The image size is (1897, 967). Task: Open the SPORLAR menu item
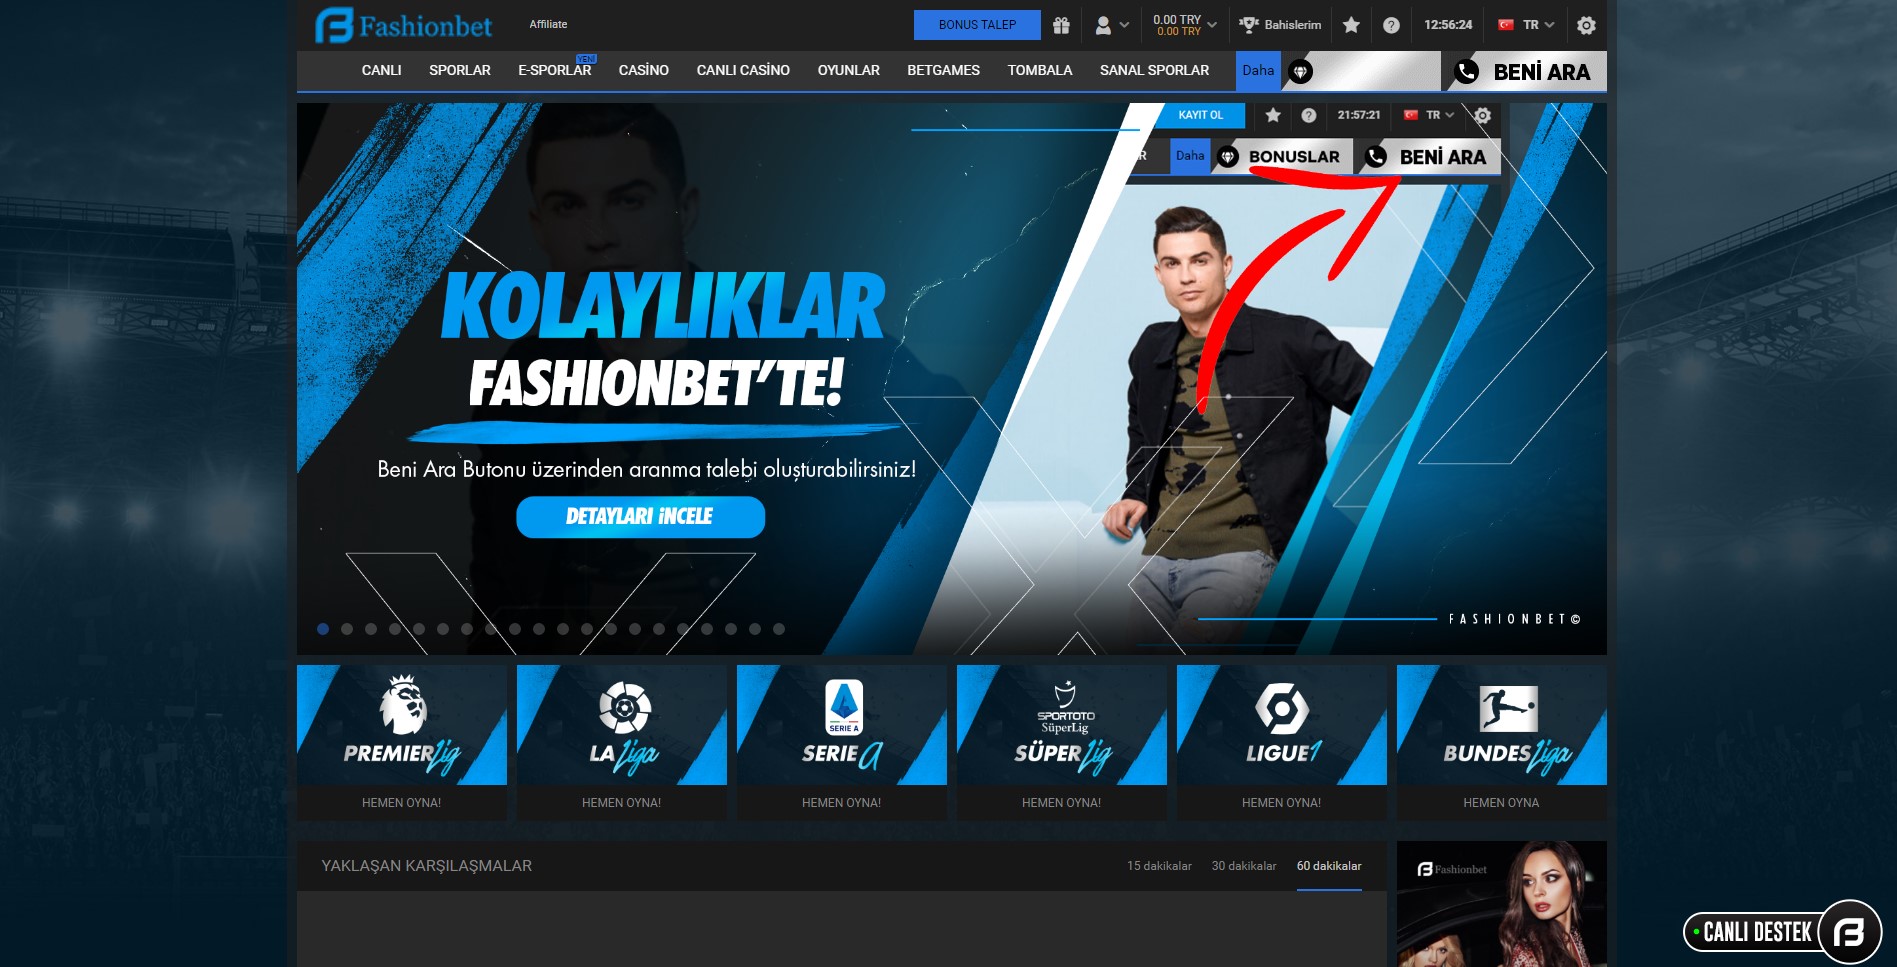coord(460,70)
